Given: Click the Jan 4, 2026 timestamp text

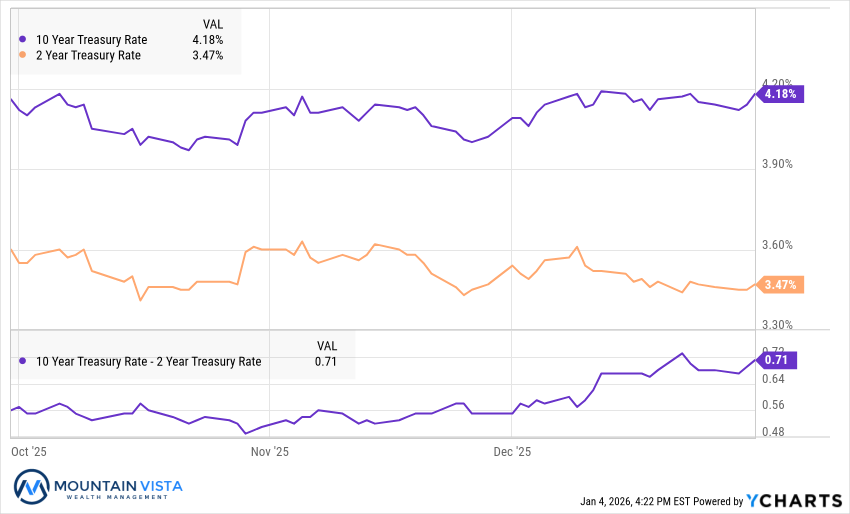Looking at the screenshot, I should click(x=636, y=501).
